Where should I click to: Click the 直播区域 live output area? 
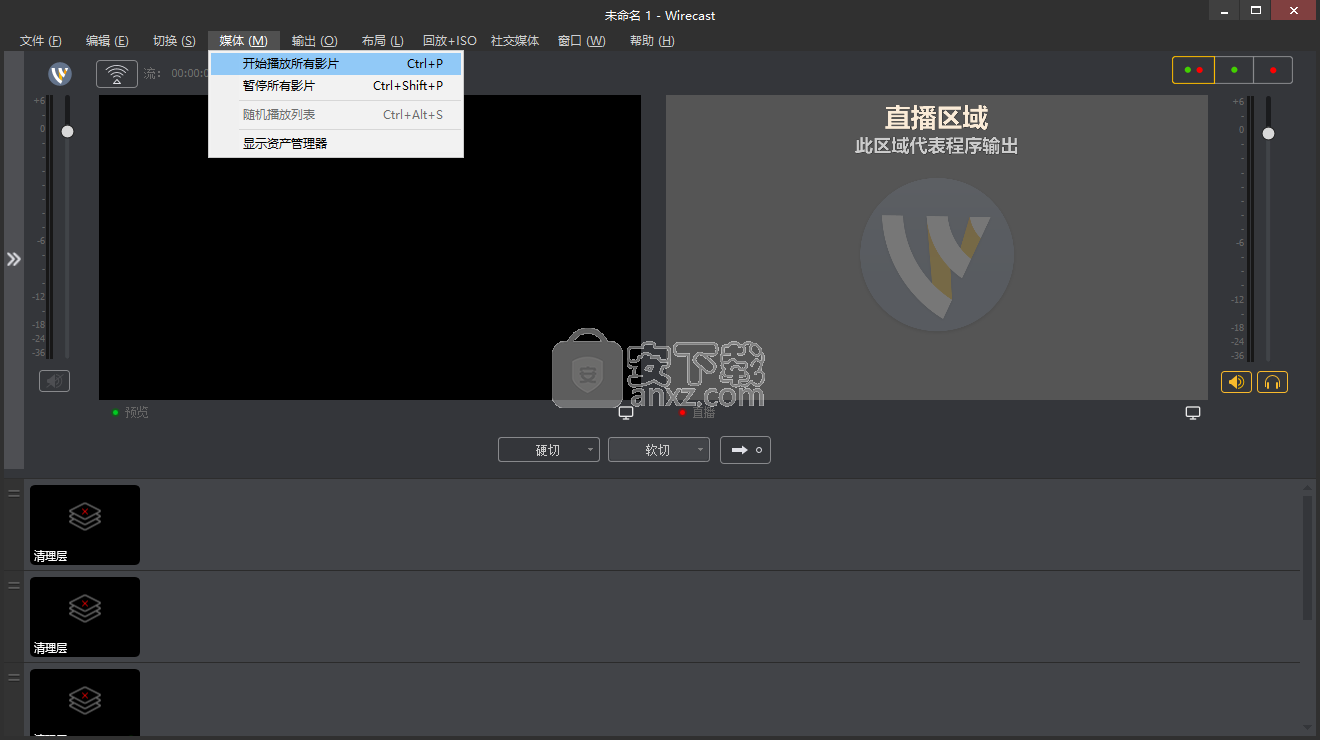click(937, 247)
